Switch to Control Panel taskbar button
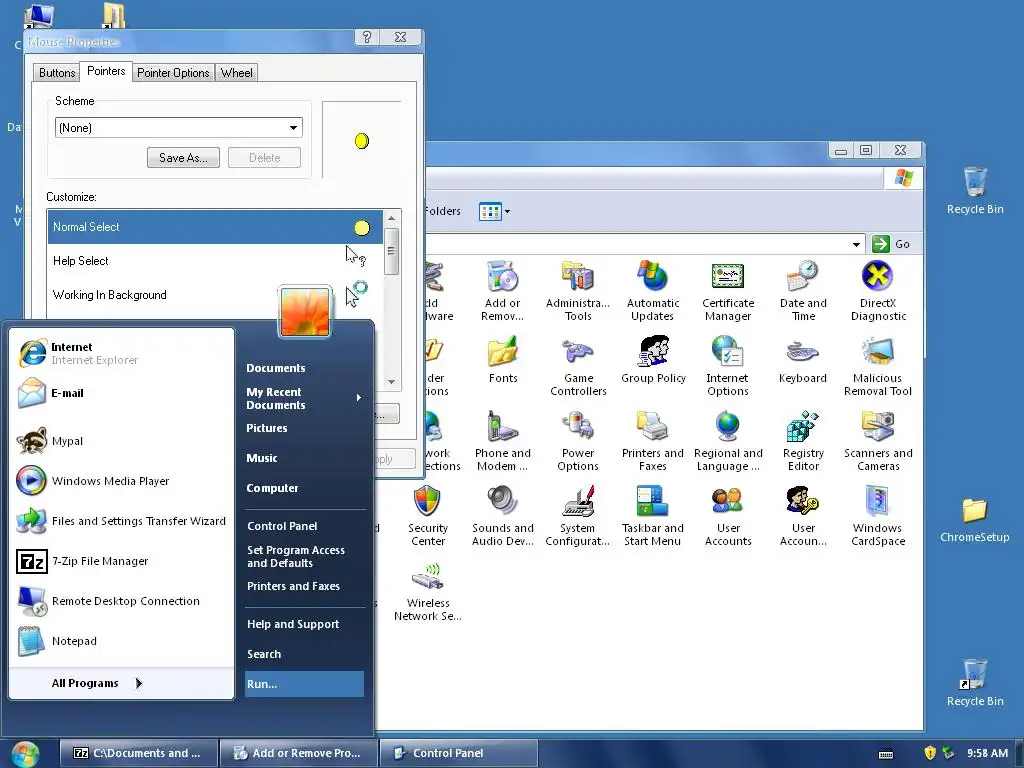This screenshot has height=768, width=1024. [x=458, y=753]
